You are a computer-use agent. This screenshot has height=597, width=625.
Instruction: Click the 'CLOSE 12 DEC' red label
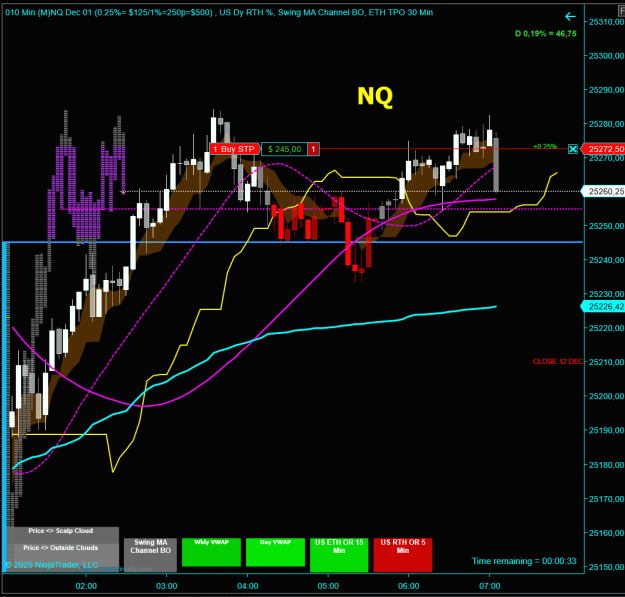click(x=558, y=361)
